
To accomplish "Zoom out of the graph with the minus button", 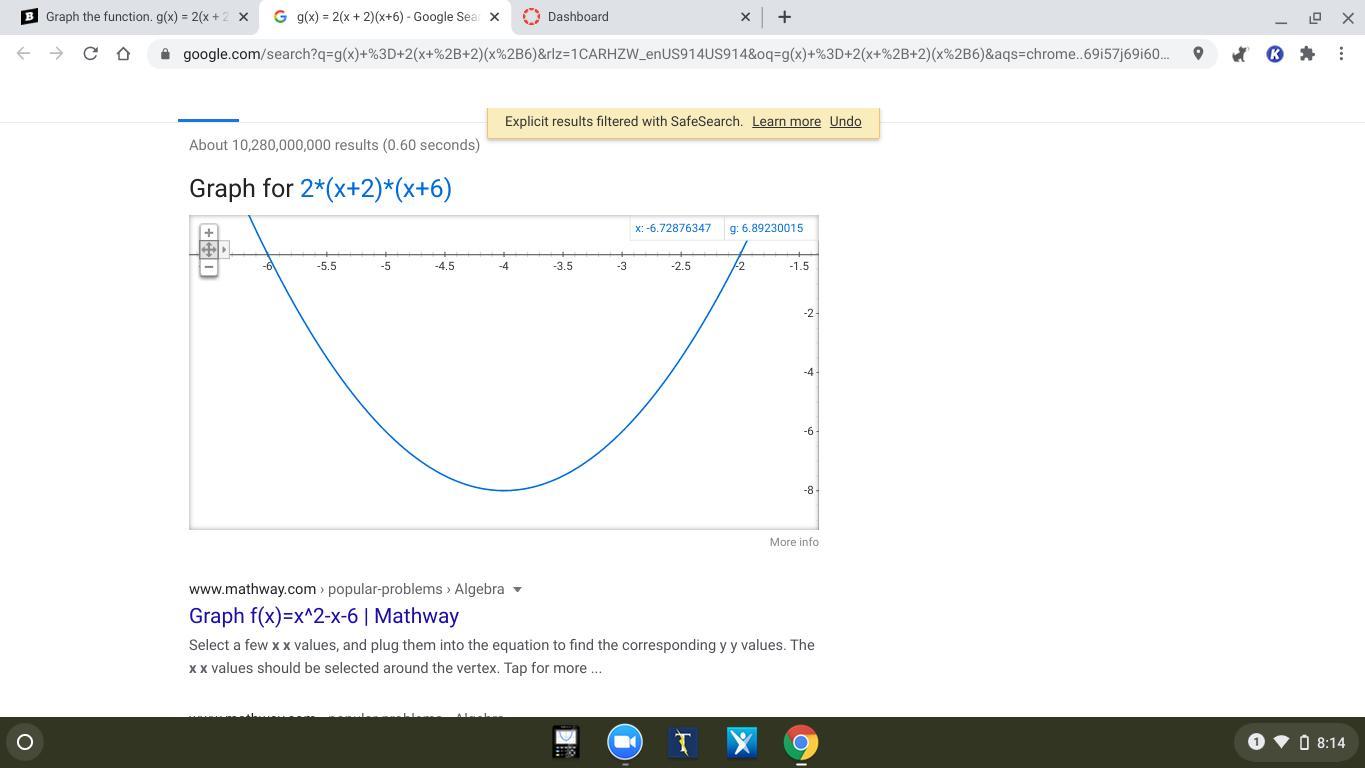I will 208,267.
